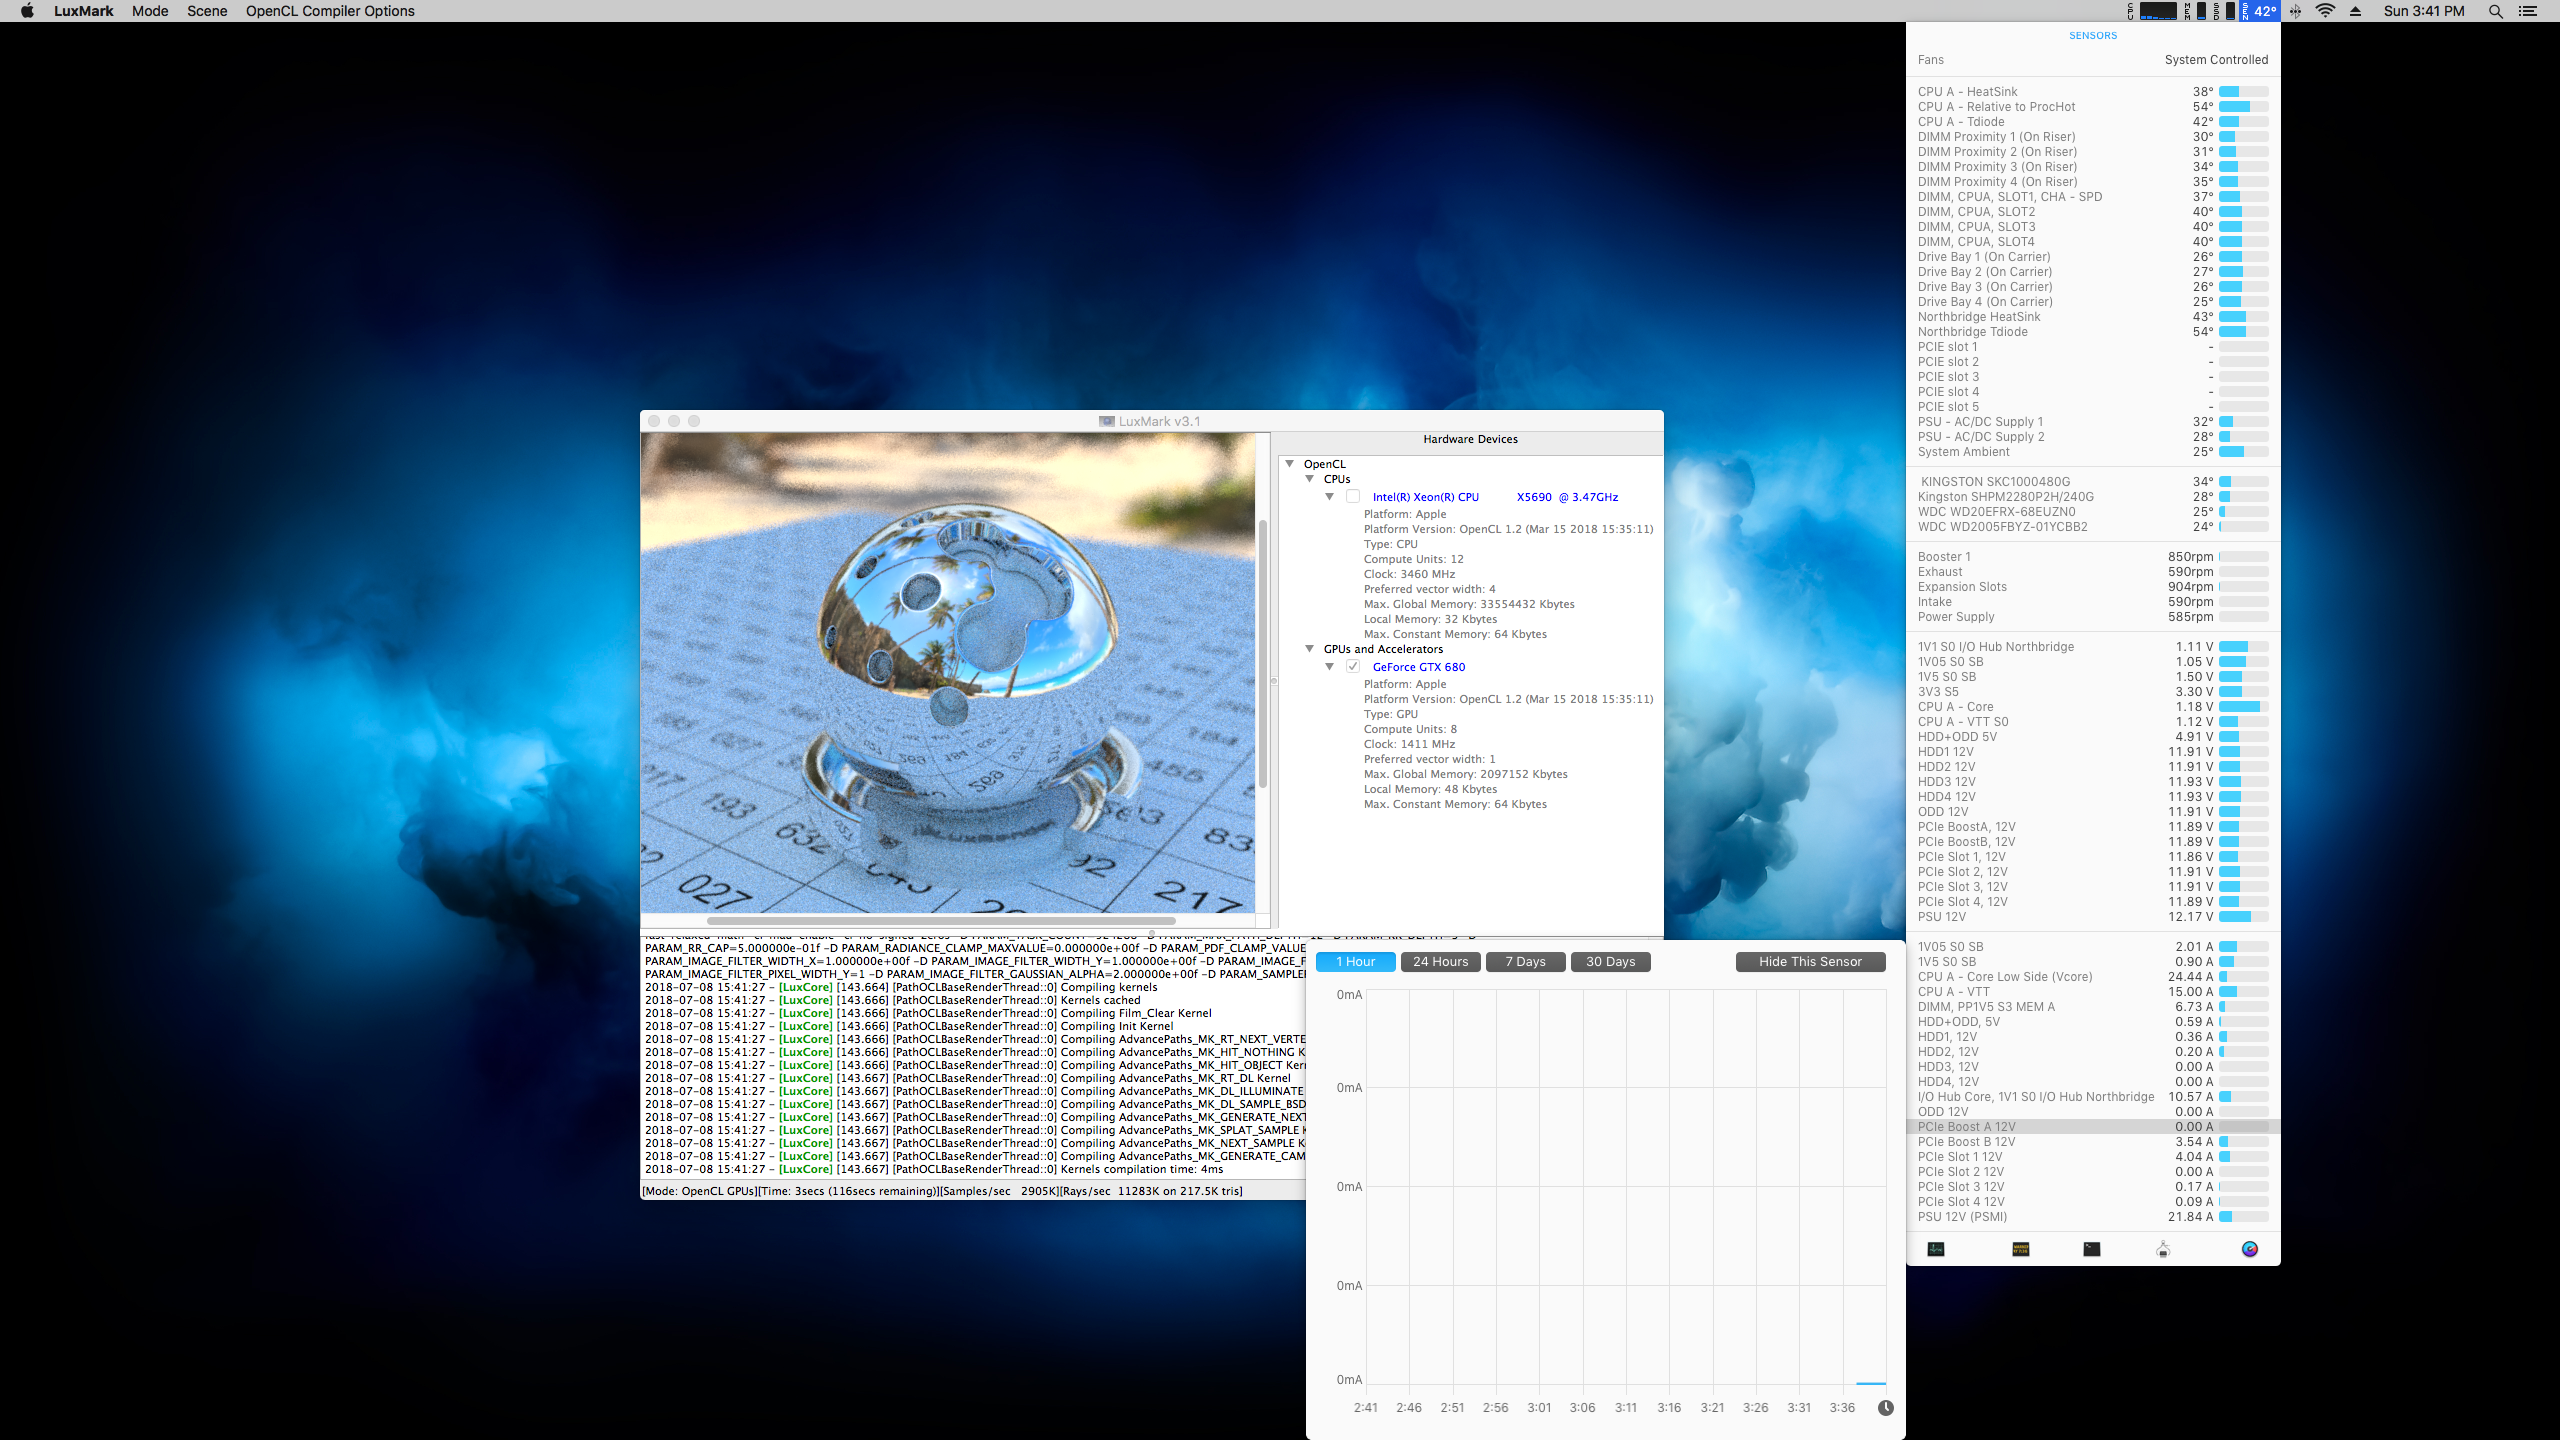Click the render view horizontal scrollbar
Screen dimensions: 2560x1440
click(940, 921)
